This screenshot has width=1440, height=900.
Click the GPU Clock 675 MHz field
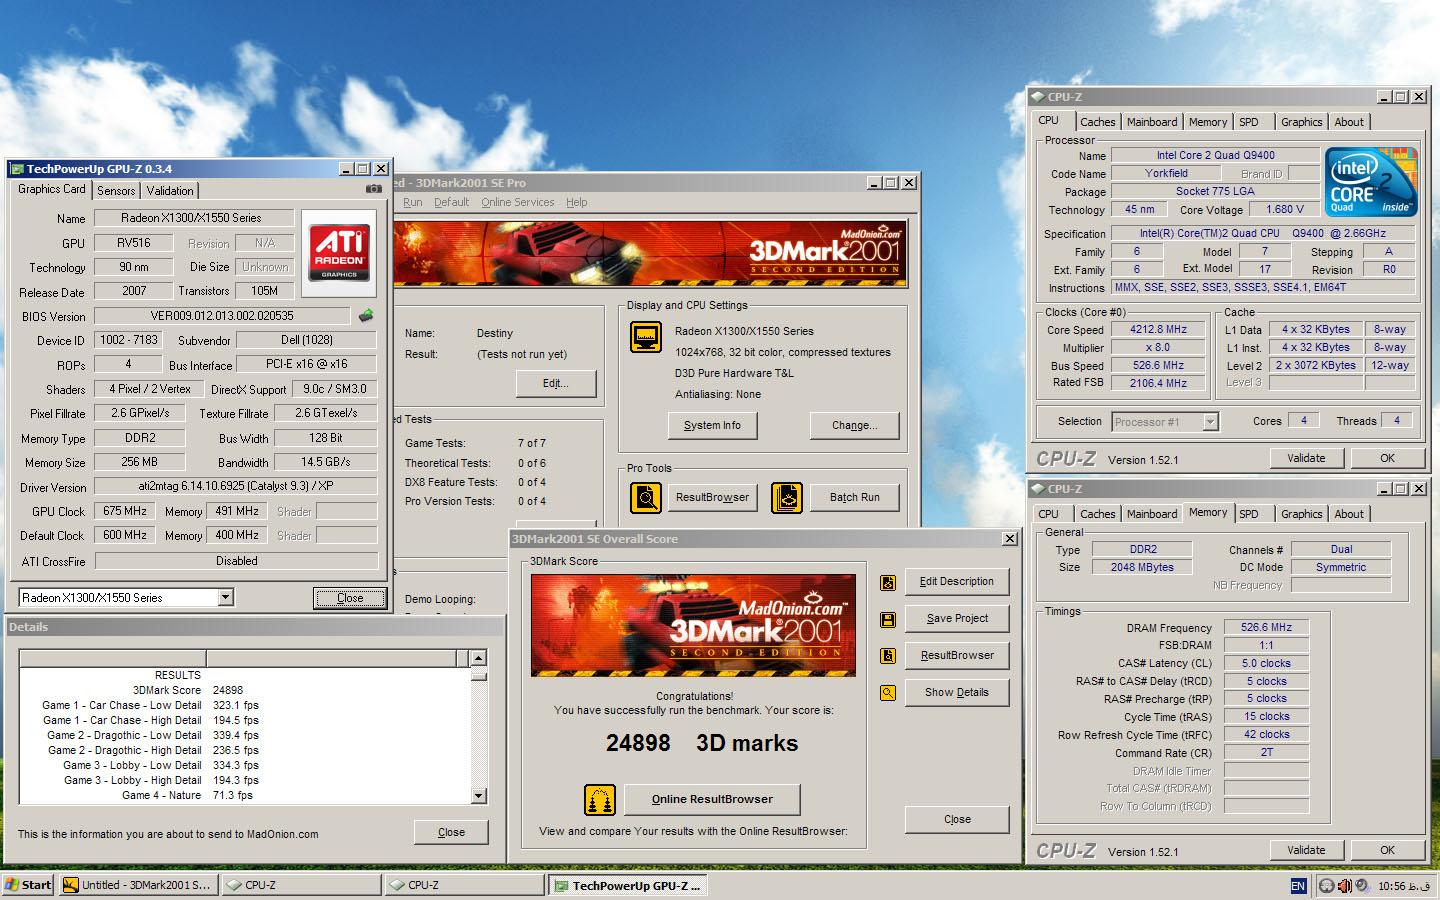coord(125,511)
